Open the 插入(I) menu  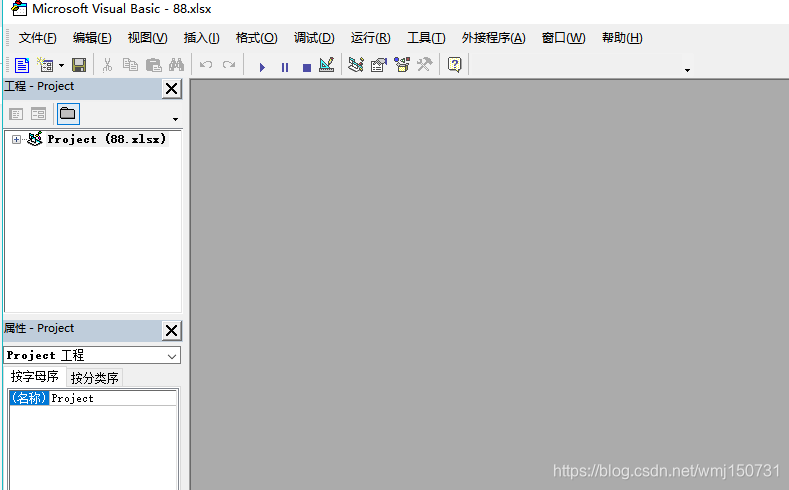pyautogui.click(x=201, y=38)
